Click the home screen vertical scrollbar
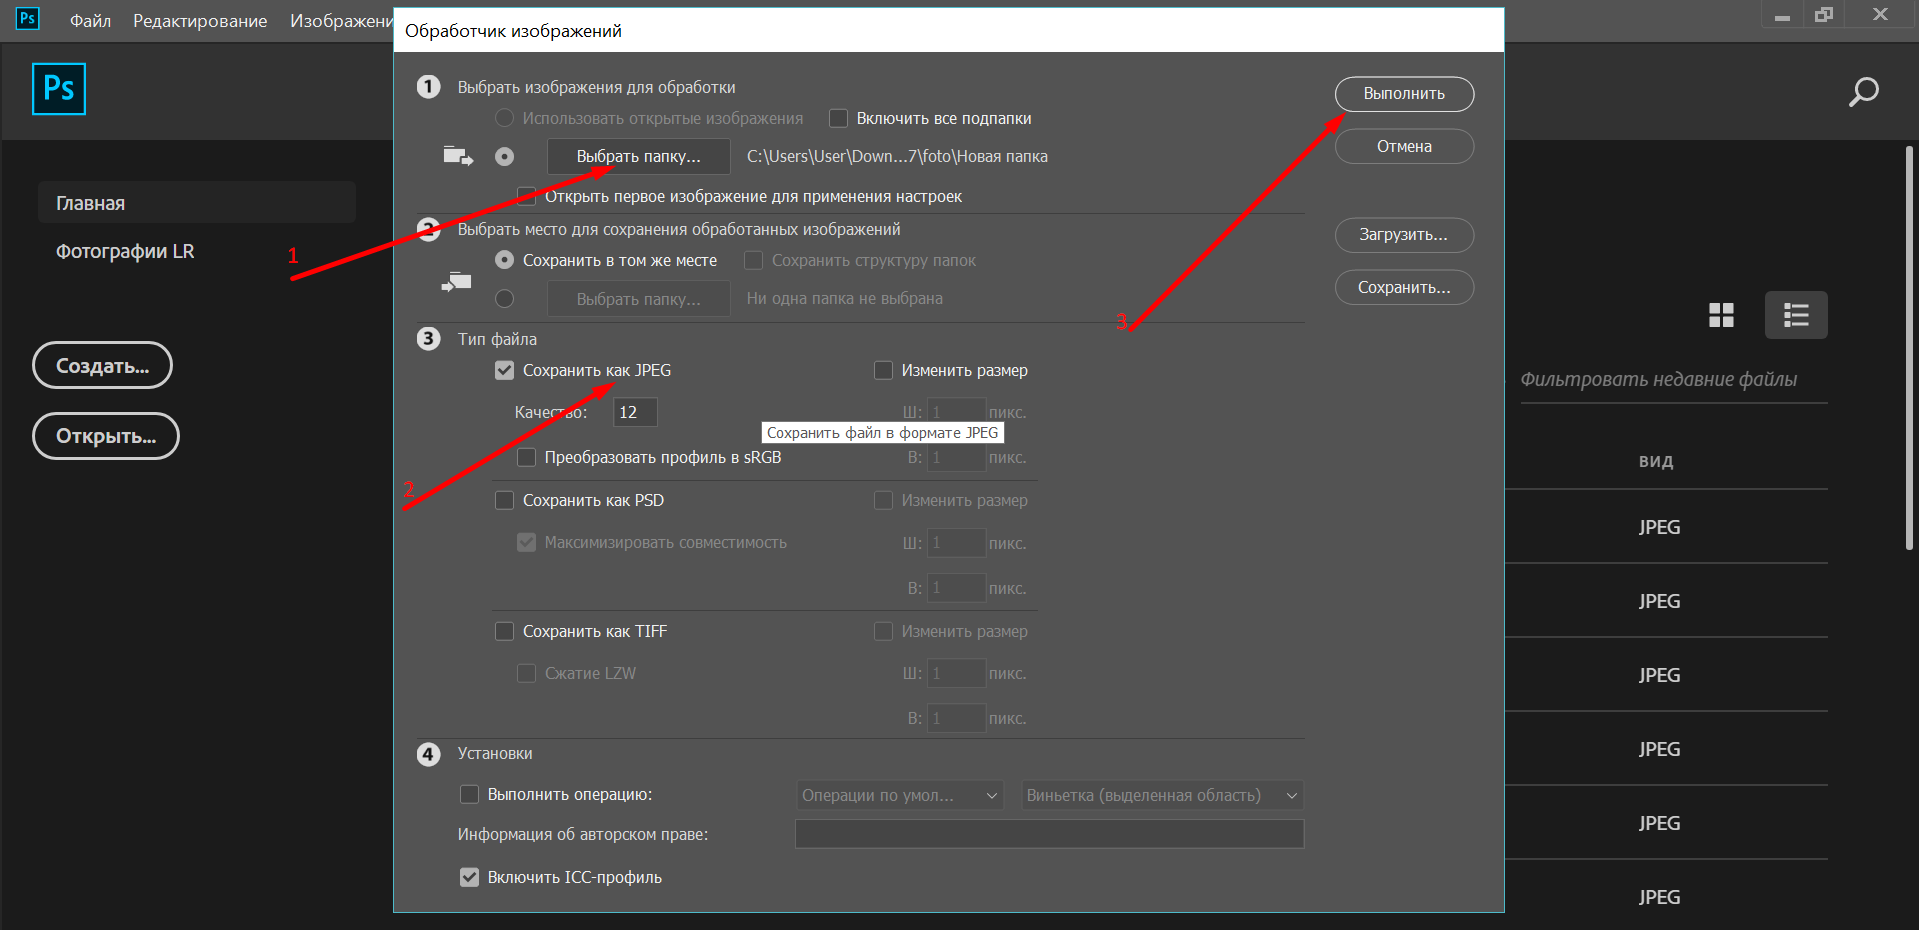The width and height of the screenshot is (1919, 930). point(1909,348)
